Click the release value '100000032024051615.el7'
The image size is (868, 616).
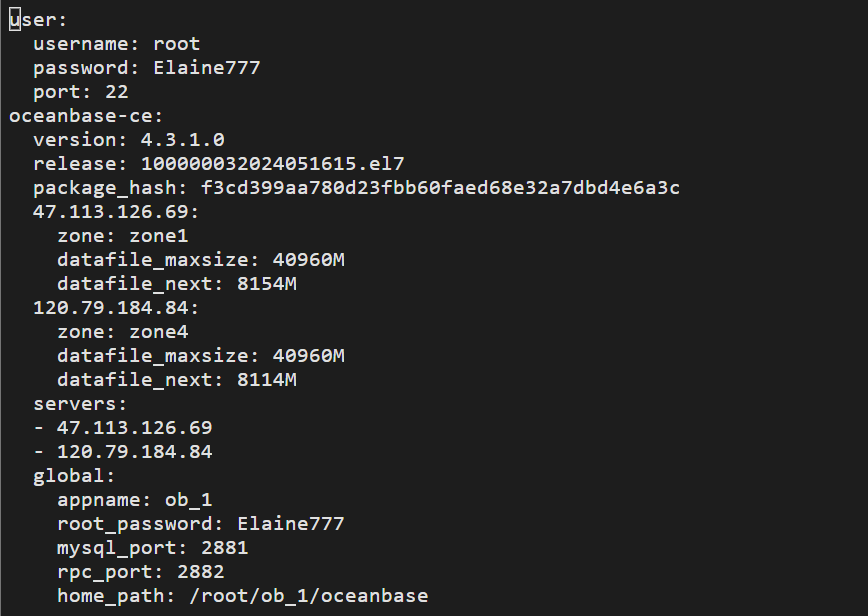pos(272,164)
